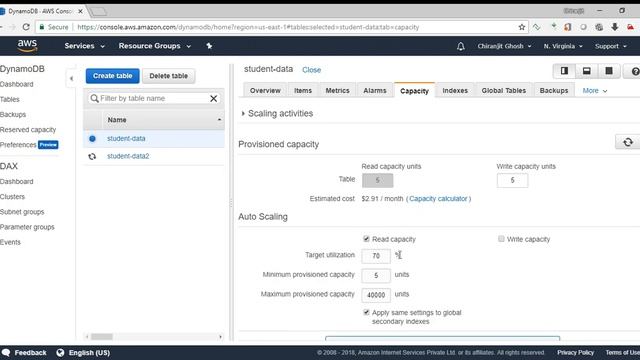This screenshot has width=640, height=360.
Task: Open the Alarms tab
Action: (375, 91)
